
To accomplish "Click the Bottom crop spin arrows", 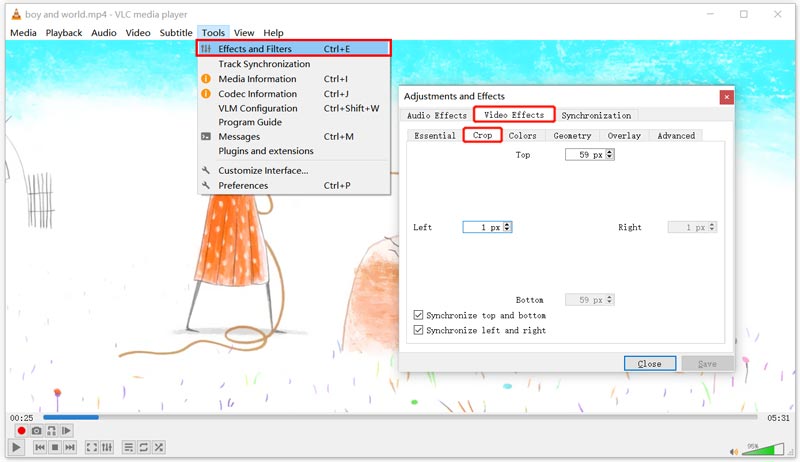I will pyautogui.click(x=610, y=299).
